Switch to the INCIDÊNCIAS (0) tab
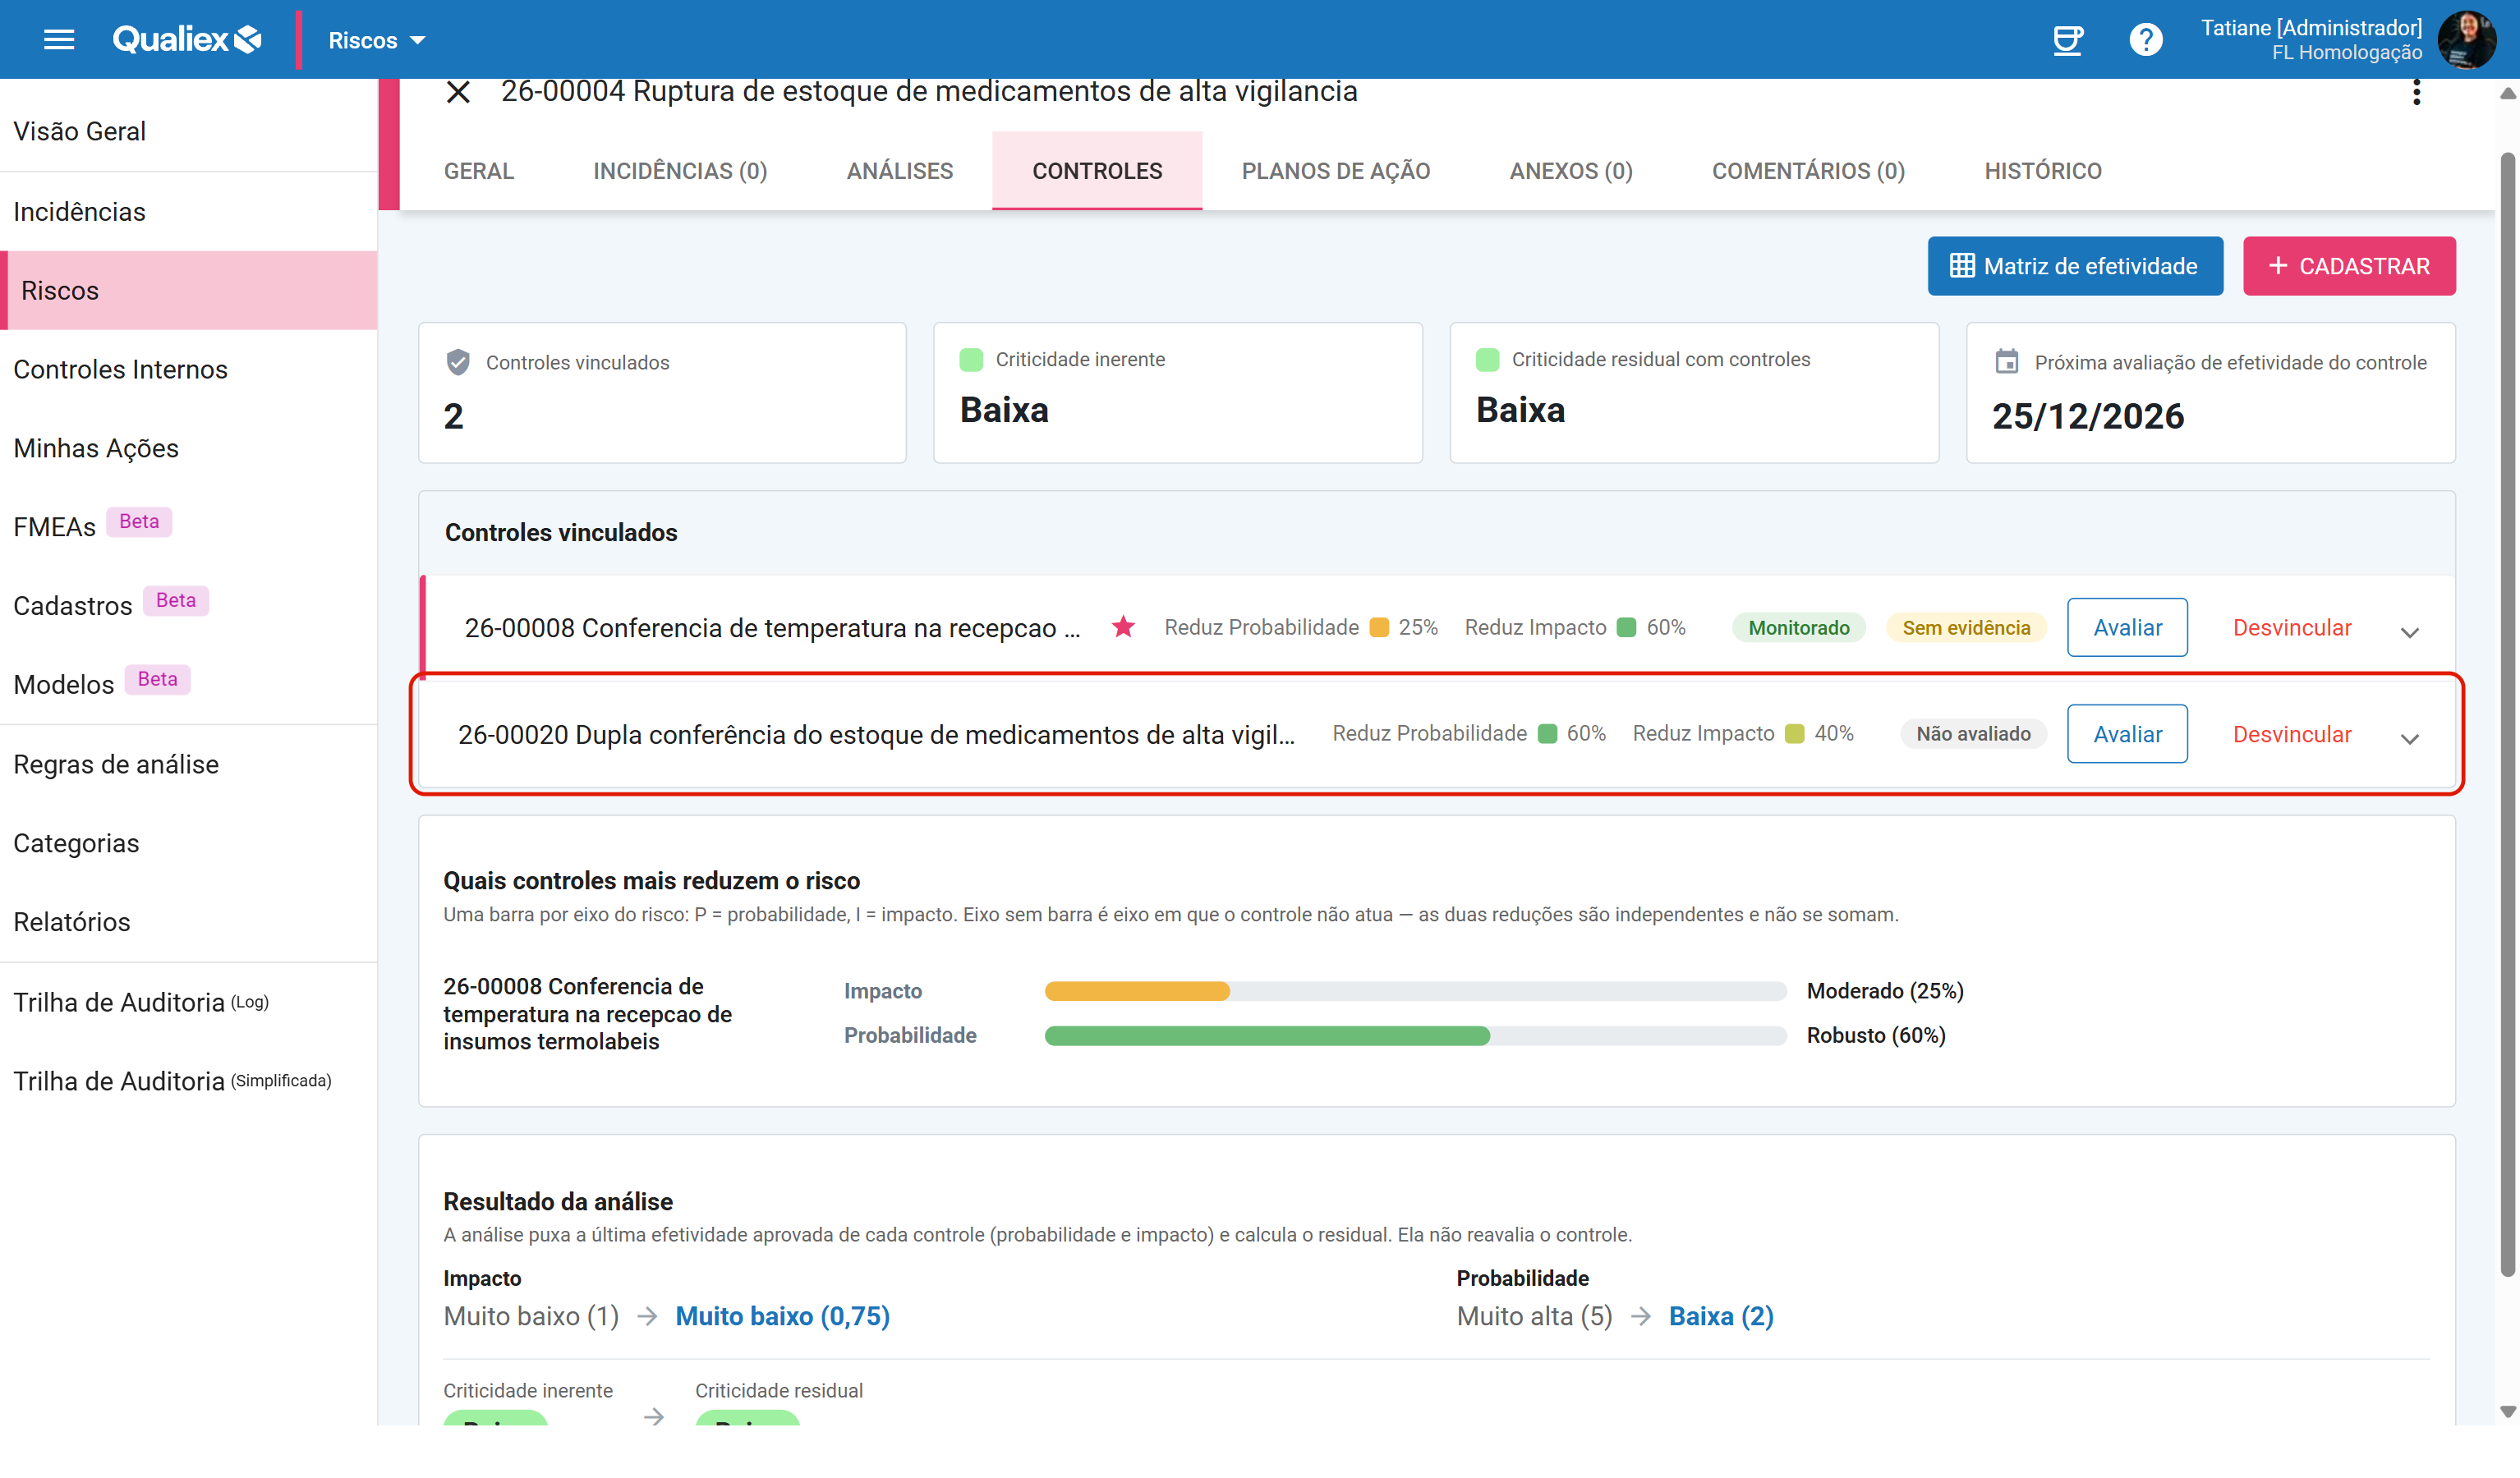2520x1478 pixels. click(x=680, y=171)
